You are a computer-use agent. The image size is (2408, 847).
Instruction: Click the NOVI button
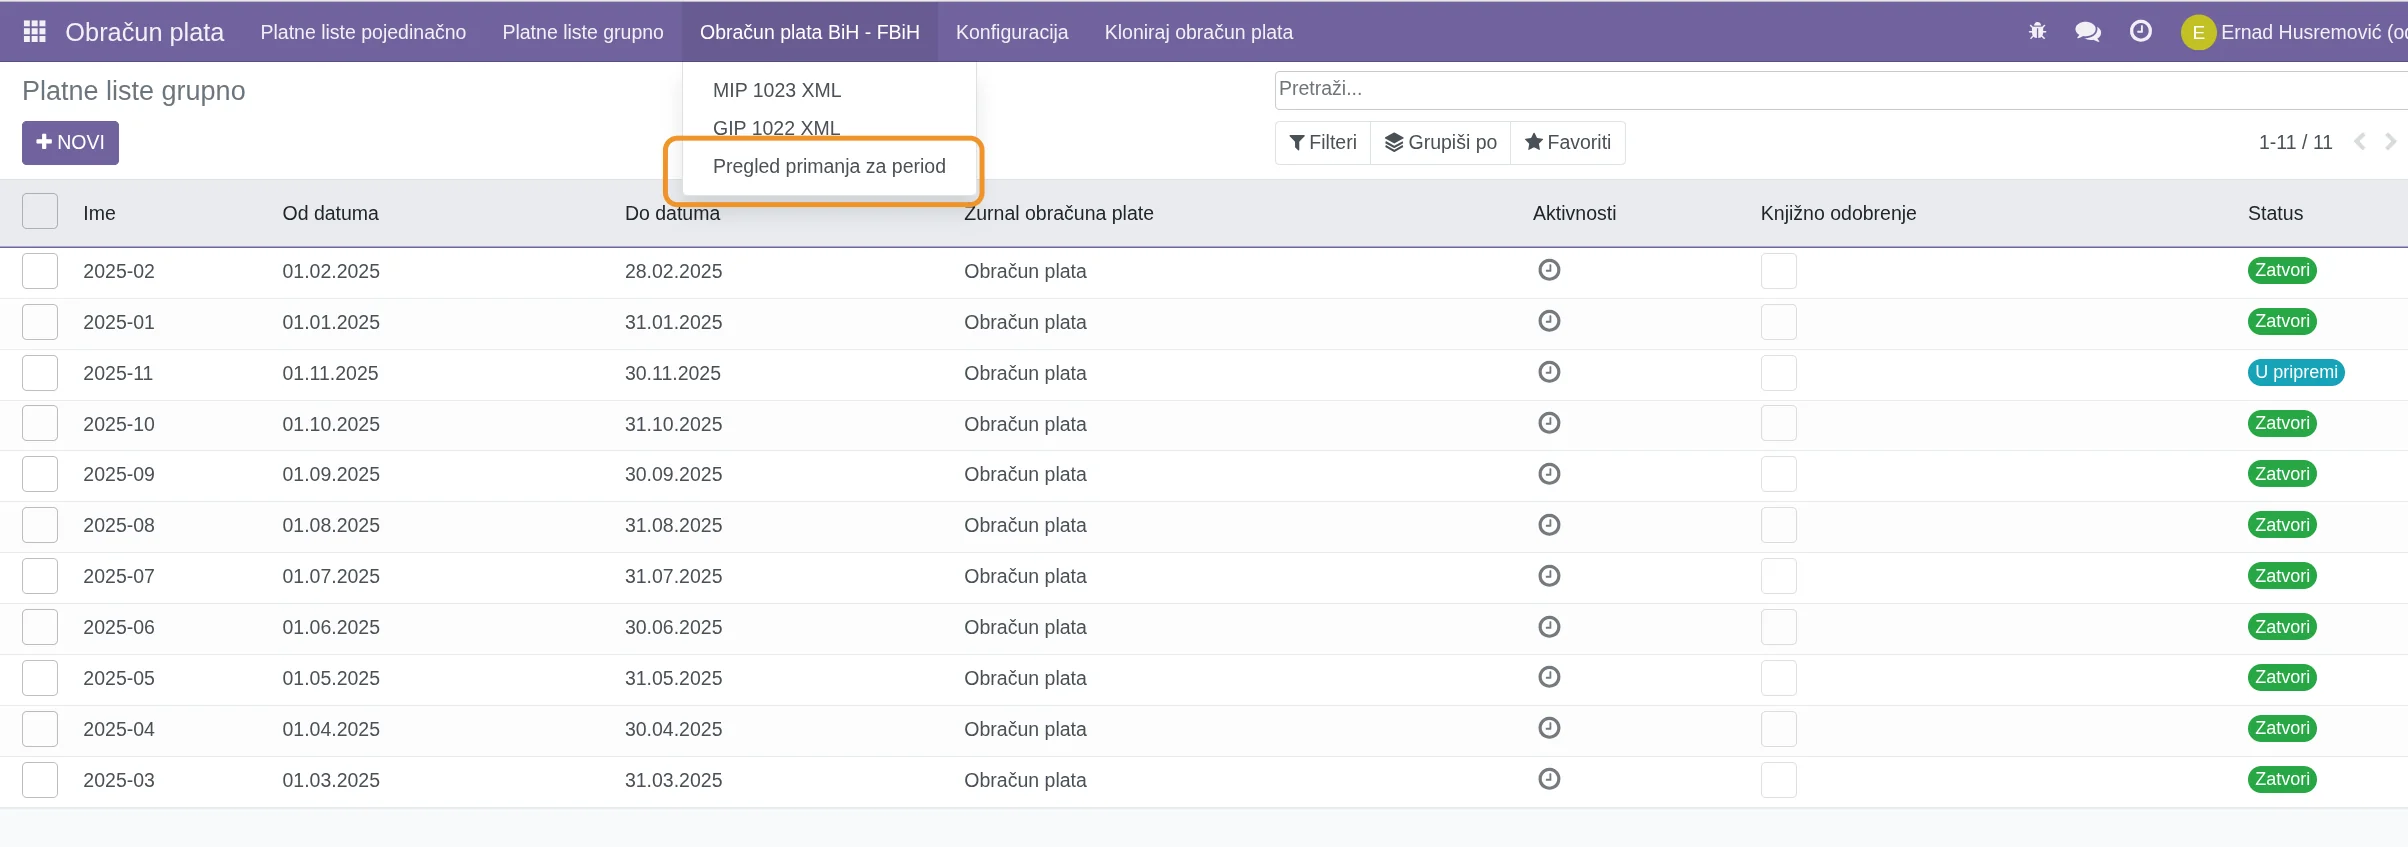point(70,142)
